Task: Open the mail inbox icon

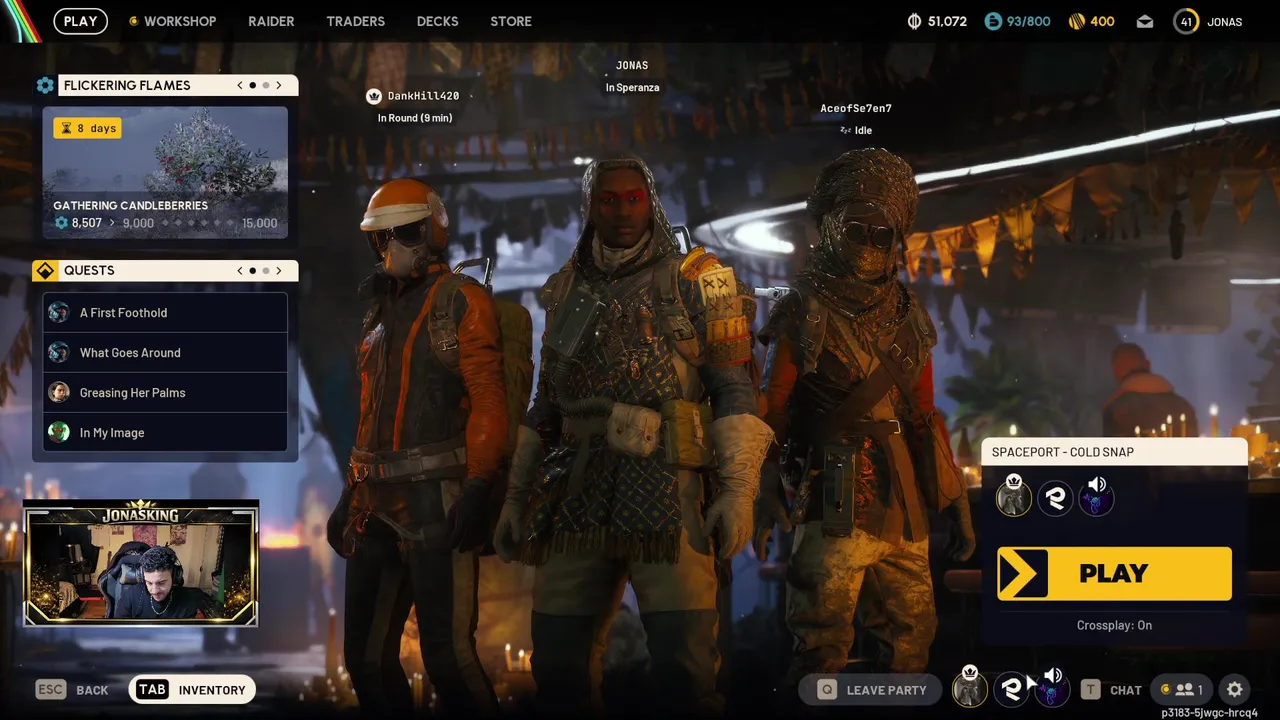Action: tap(1145, 21)
